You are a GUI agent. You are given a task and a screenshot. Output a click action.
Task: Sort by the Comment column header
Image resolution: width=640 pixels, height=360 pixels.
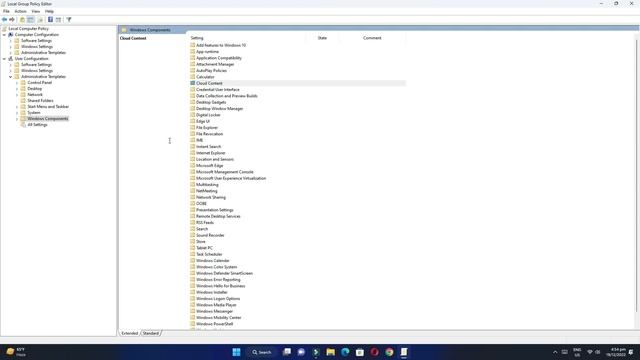coord(372,38)
